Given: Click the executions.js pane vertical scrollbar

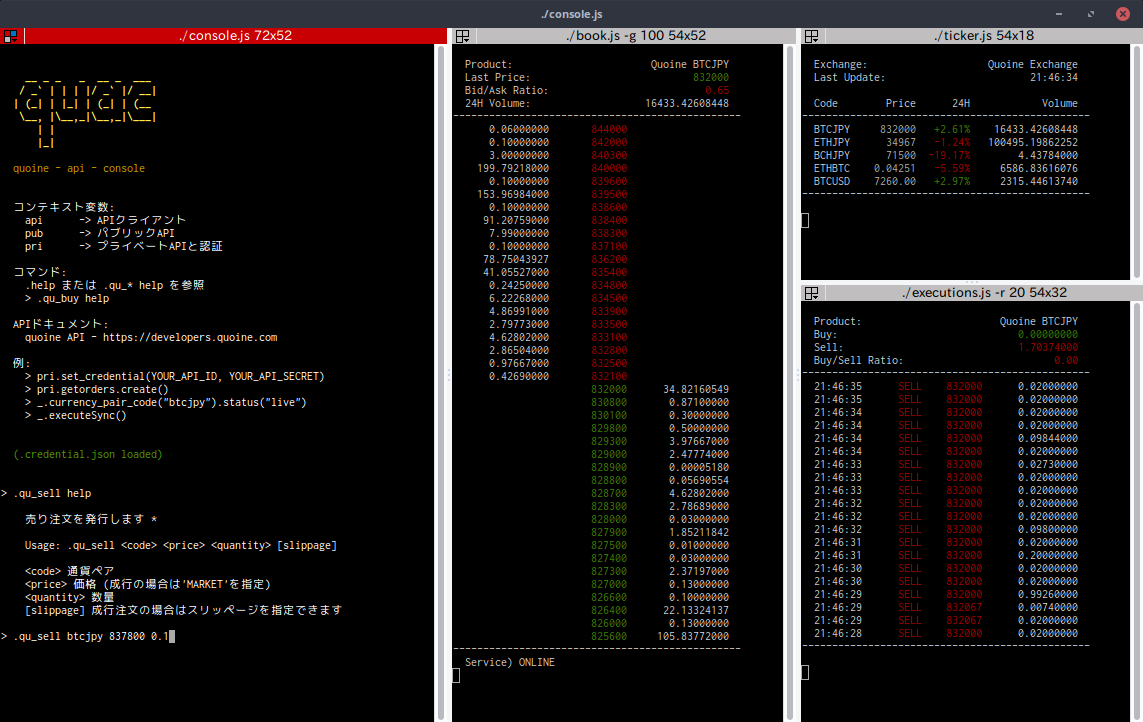Looking at the screenshot, I should click(1135, 511).
